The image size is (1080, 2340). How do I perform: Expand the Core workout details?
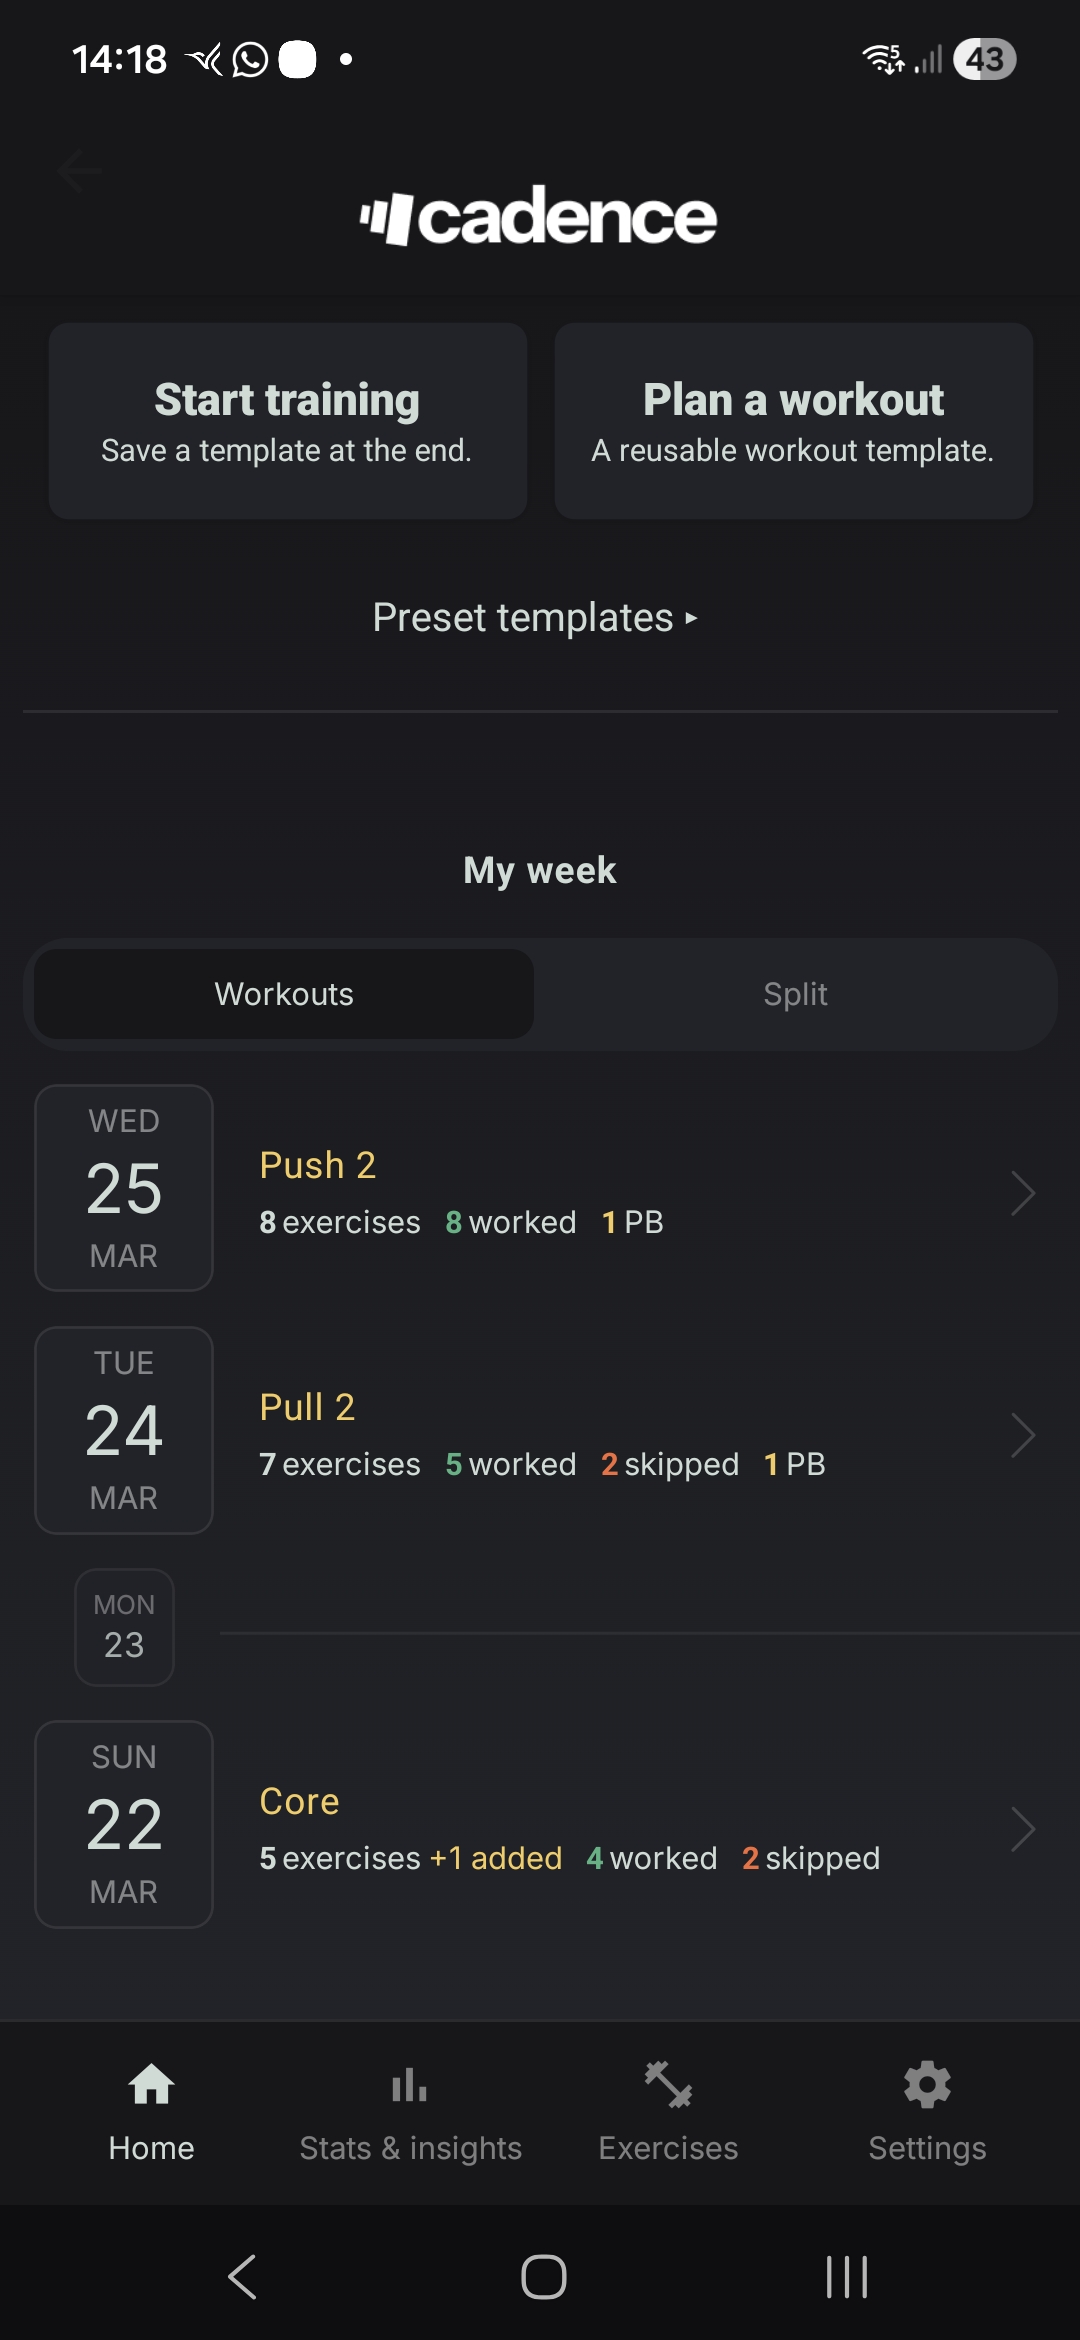[x=1023, y=1827]
